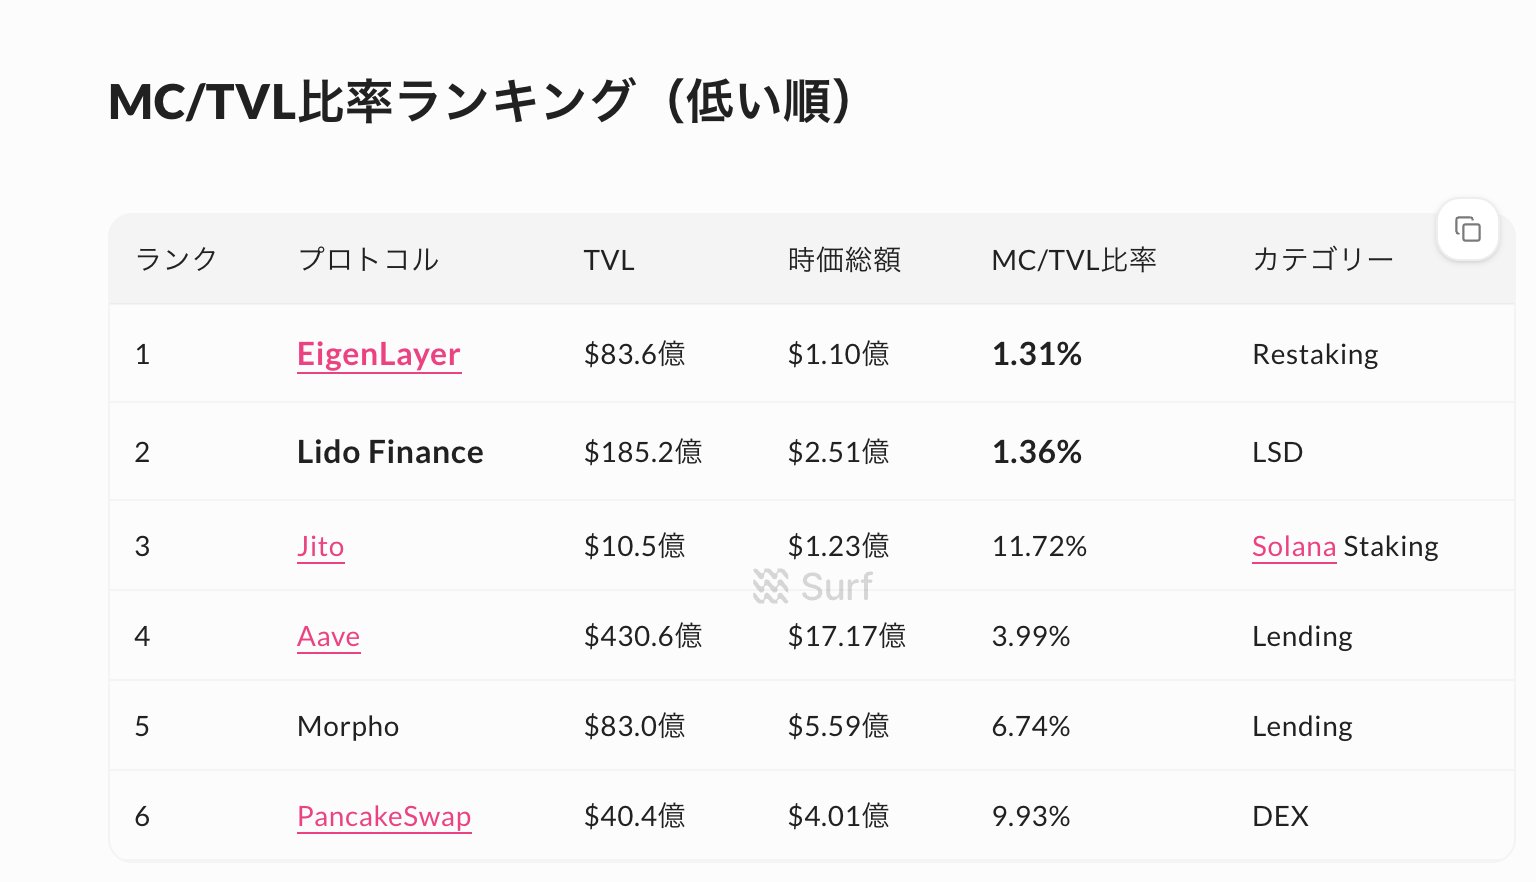Follow the Aave link
1536x882 pixels.
point(328,636)
